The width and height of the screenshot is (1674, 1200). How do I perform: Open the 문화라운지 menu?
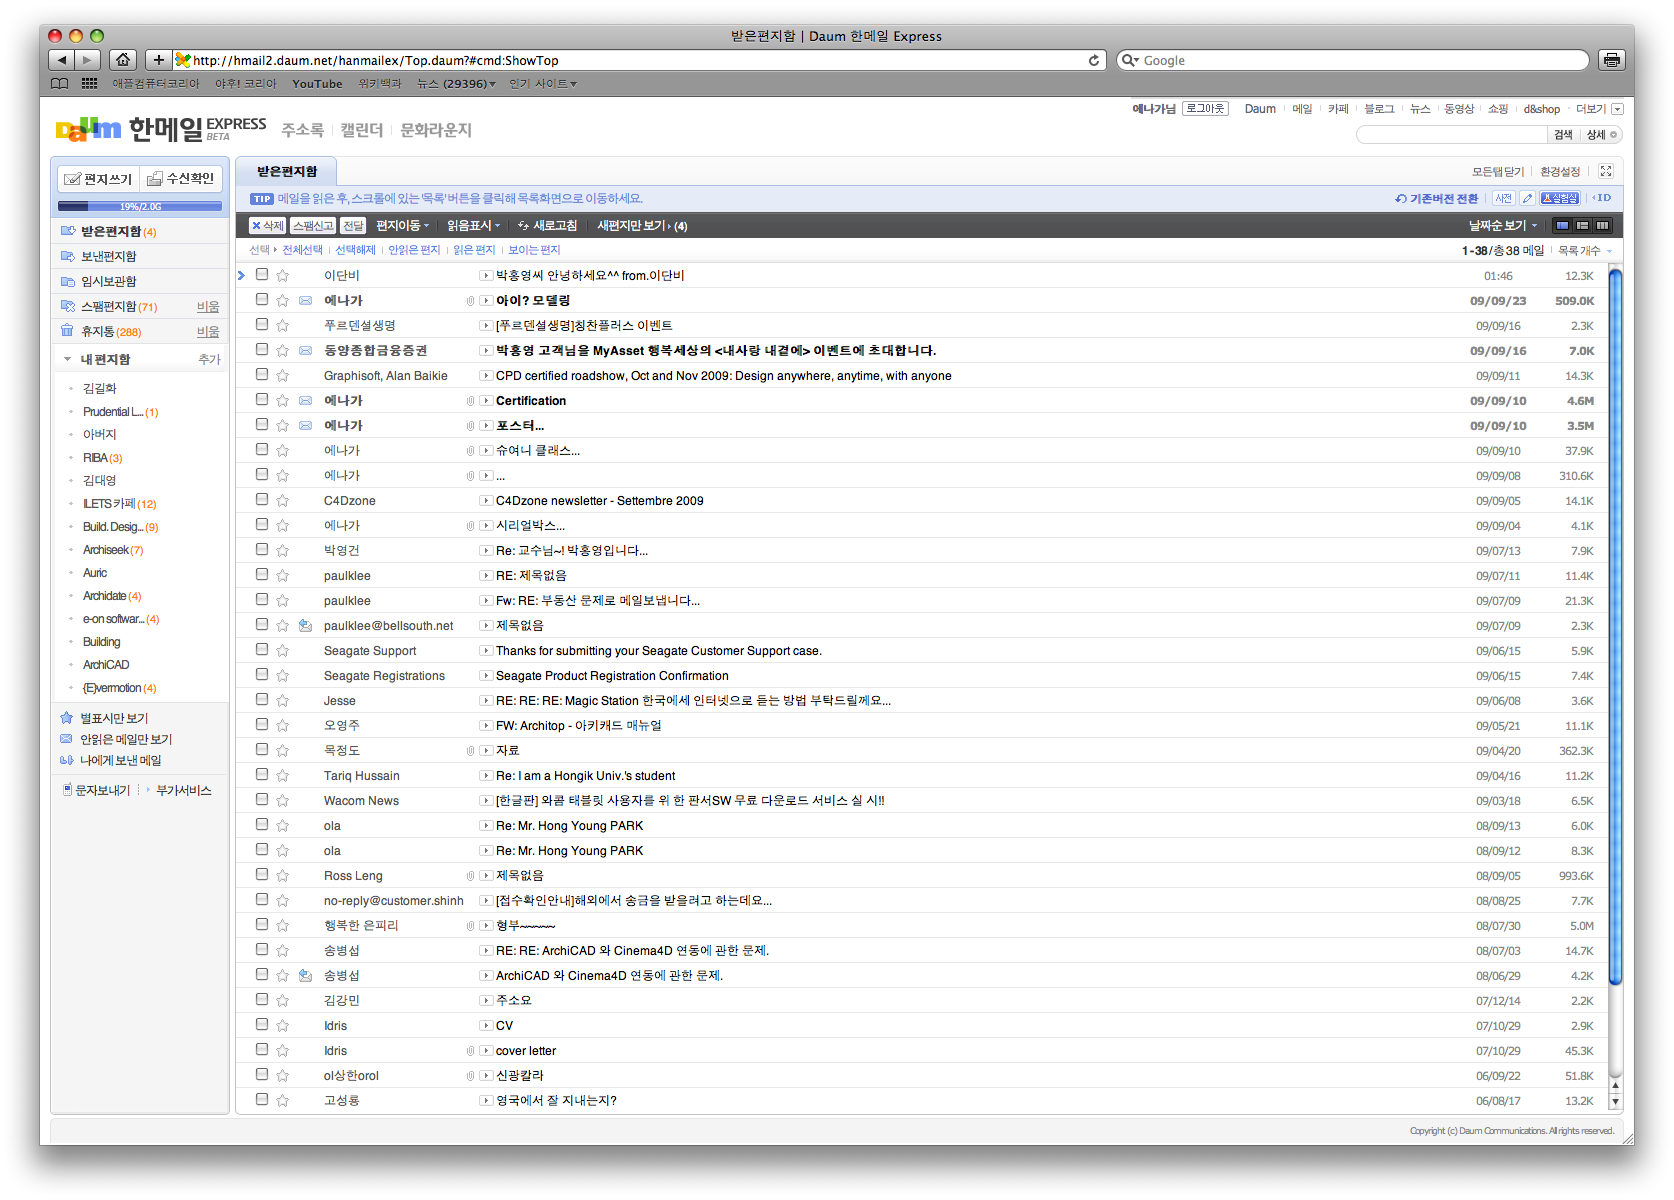coord(436,130)
